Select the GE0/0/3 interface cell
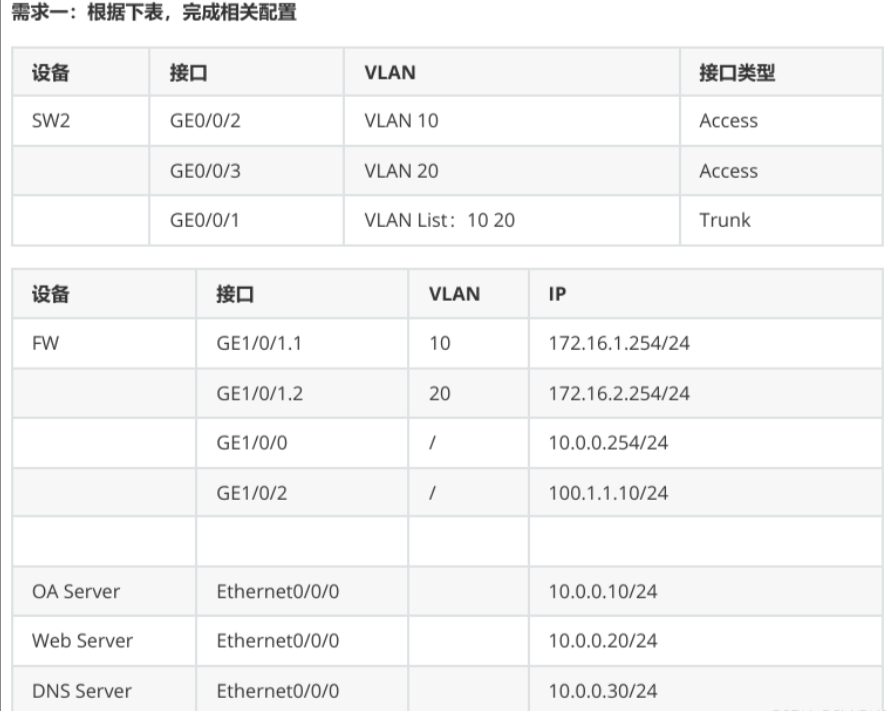 (x=246, y=171)
